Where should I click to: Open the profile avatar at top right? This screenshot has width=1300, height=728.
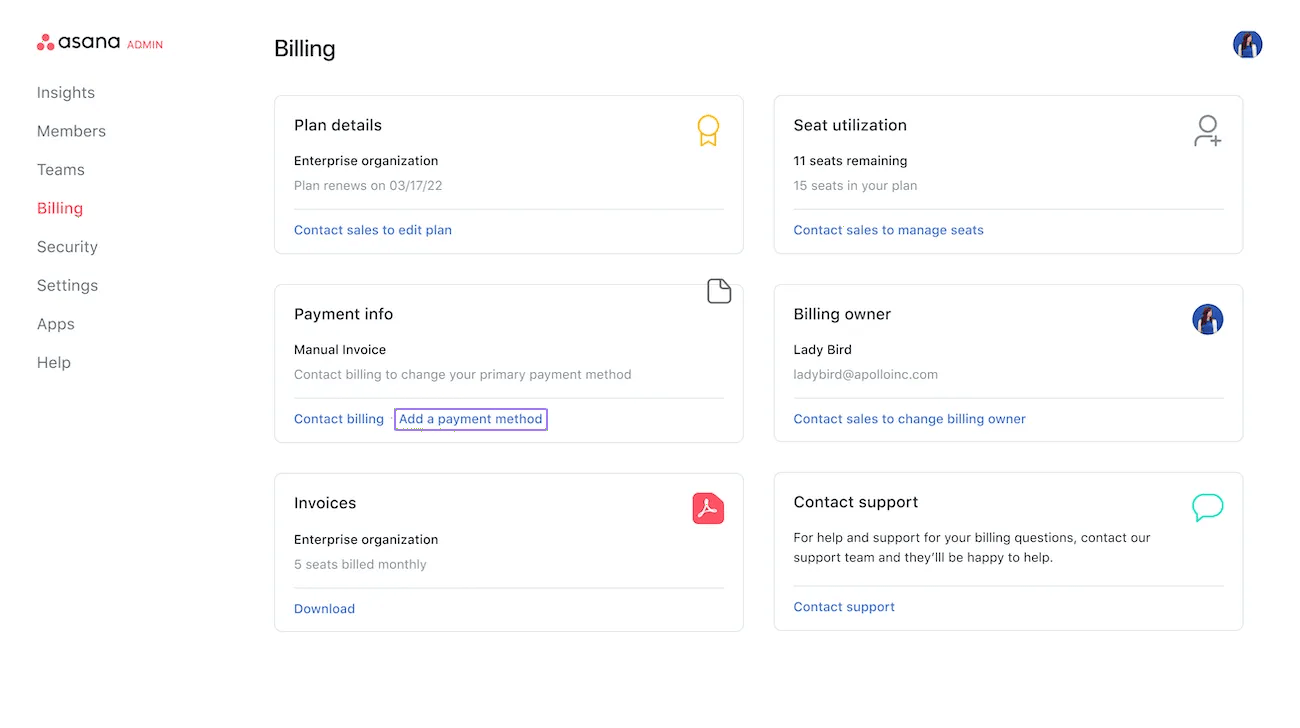[x=1247, y=44]
